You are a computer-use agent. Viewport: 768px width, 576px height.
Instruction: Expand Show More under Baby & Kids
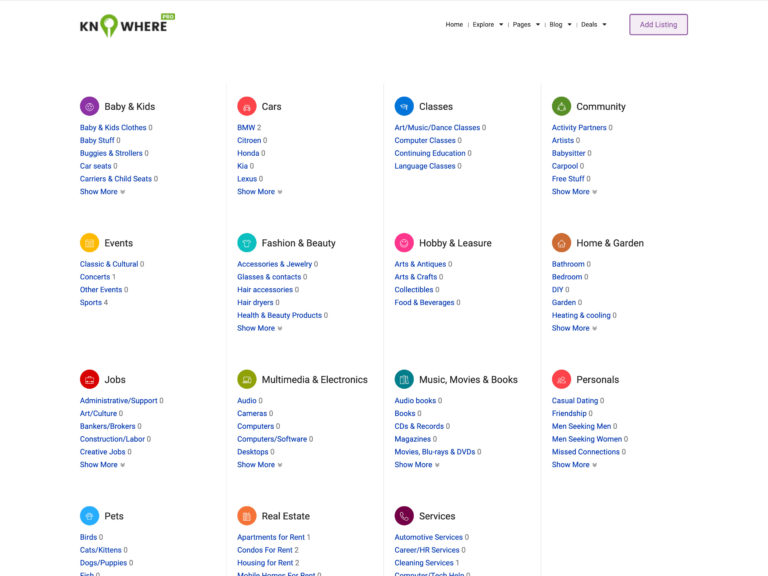(x=102, y=192)
